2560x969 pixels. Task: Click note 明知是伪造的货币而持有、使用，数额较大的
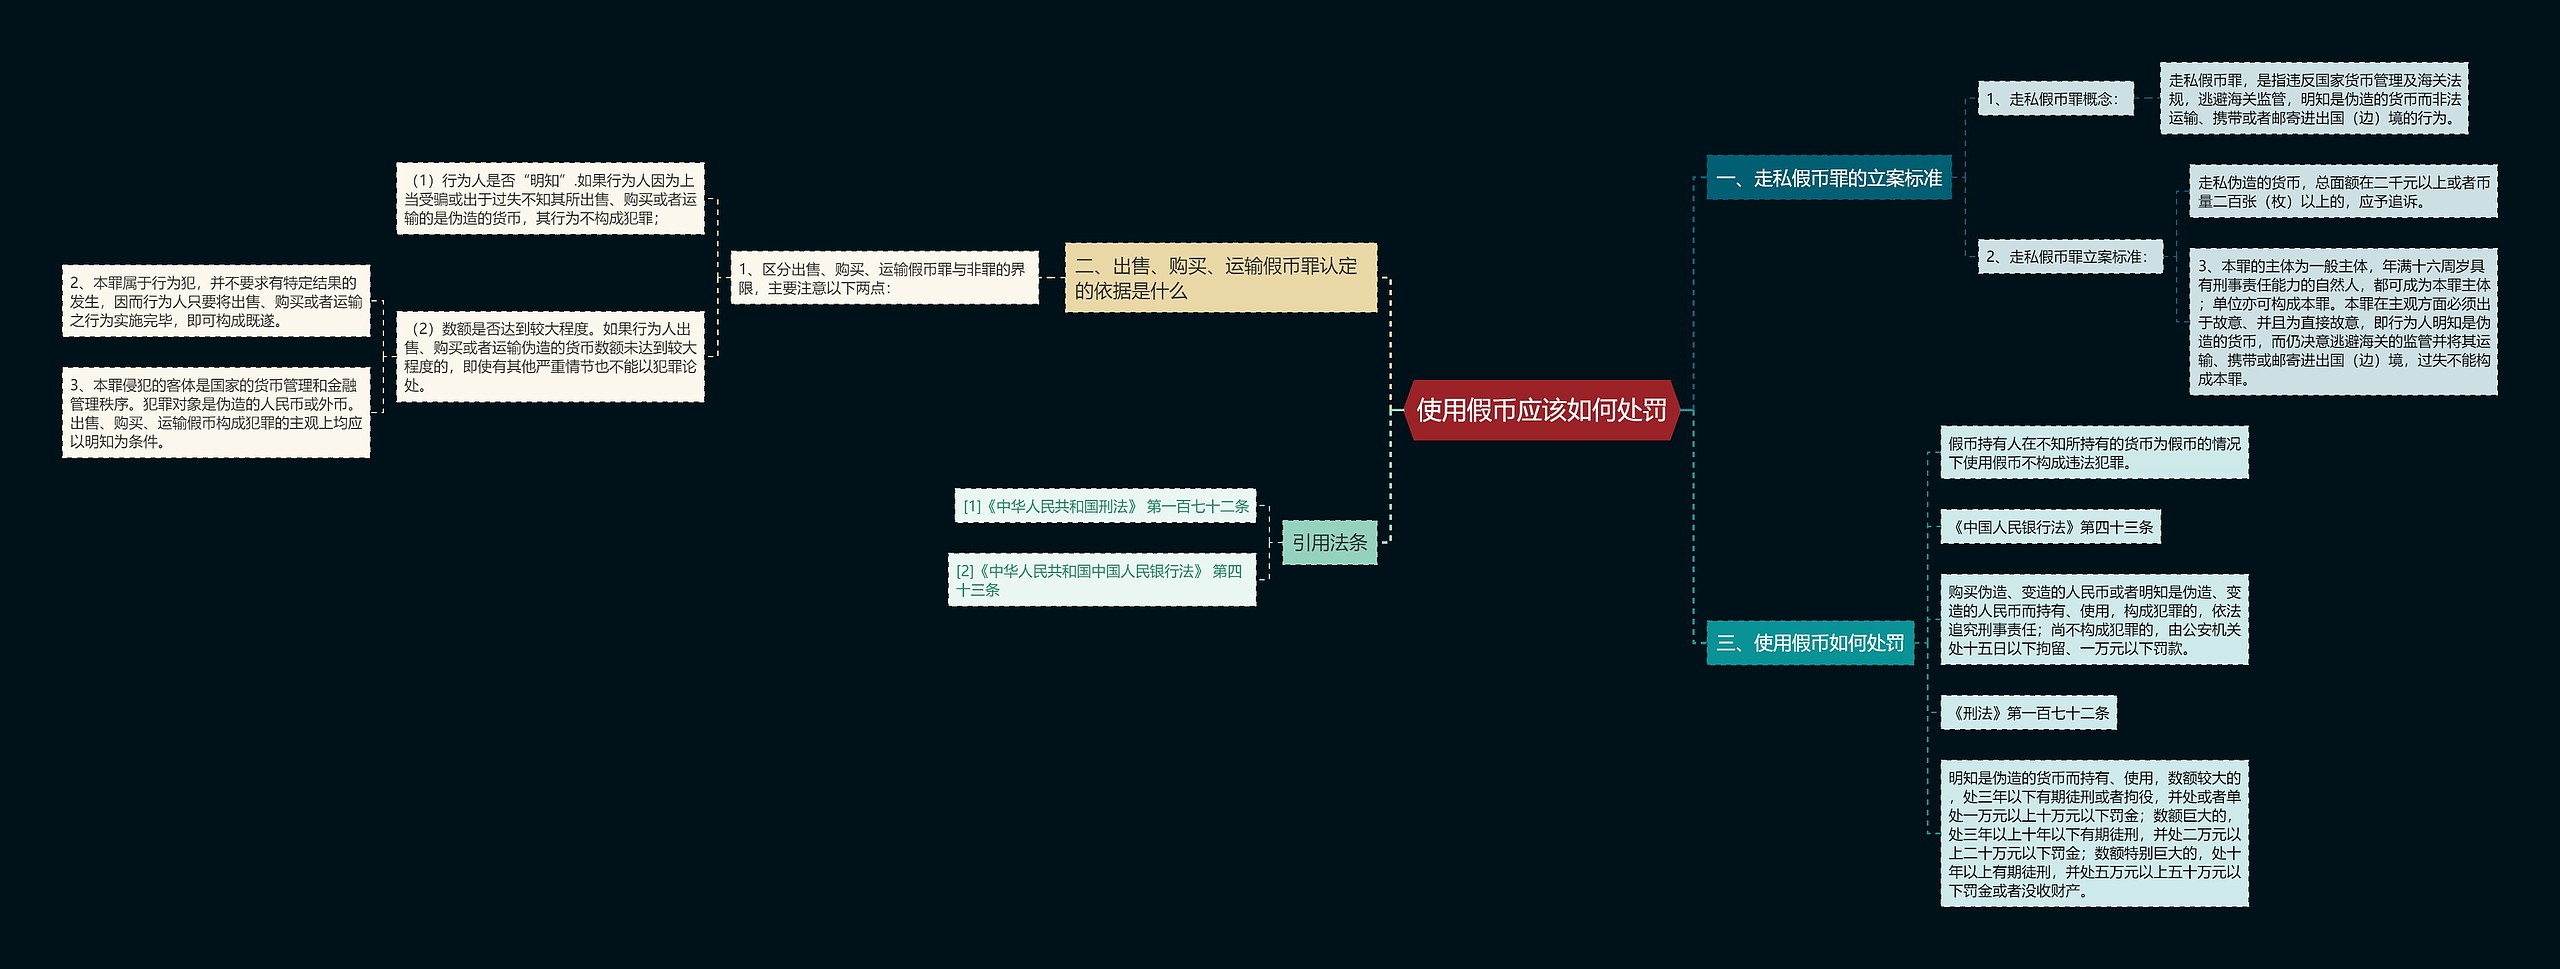pyautogui.click(x=2094, y=834)
